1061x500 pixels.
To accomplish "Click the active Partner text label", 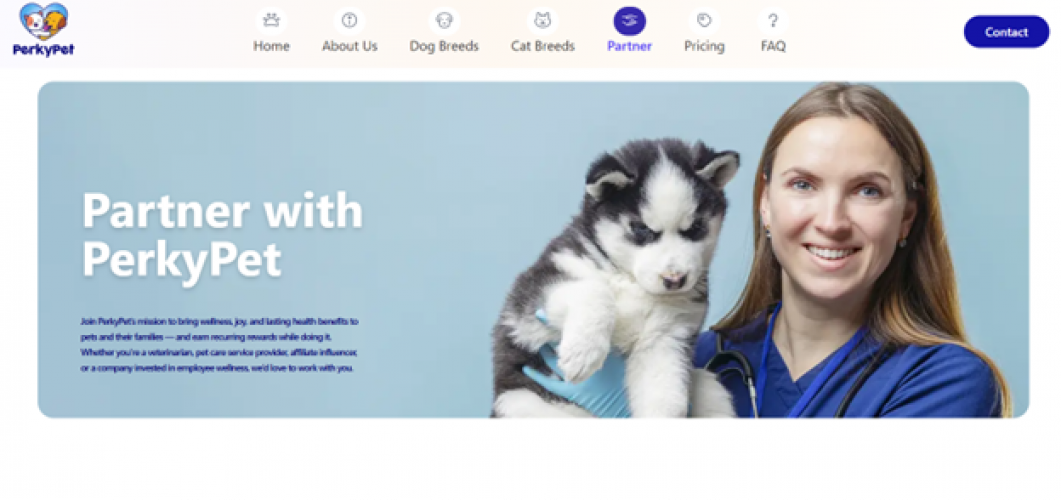I will point(629,47).
